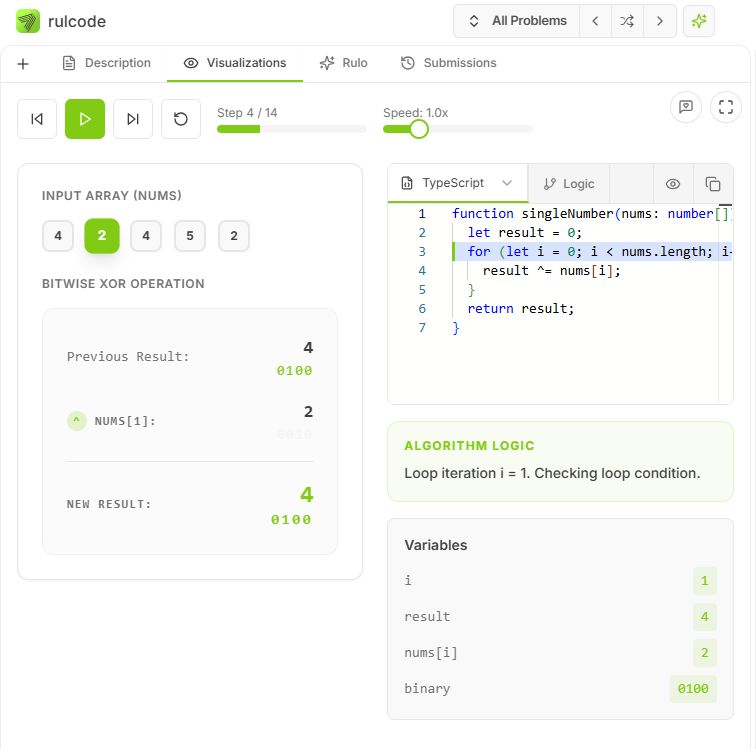Screen dimensions: 756x749
Task: Open the All Problems selector
Action: [x=517, y=21]
